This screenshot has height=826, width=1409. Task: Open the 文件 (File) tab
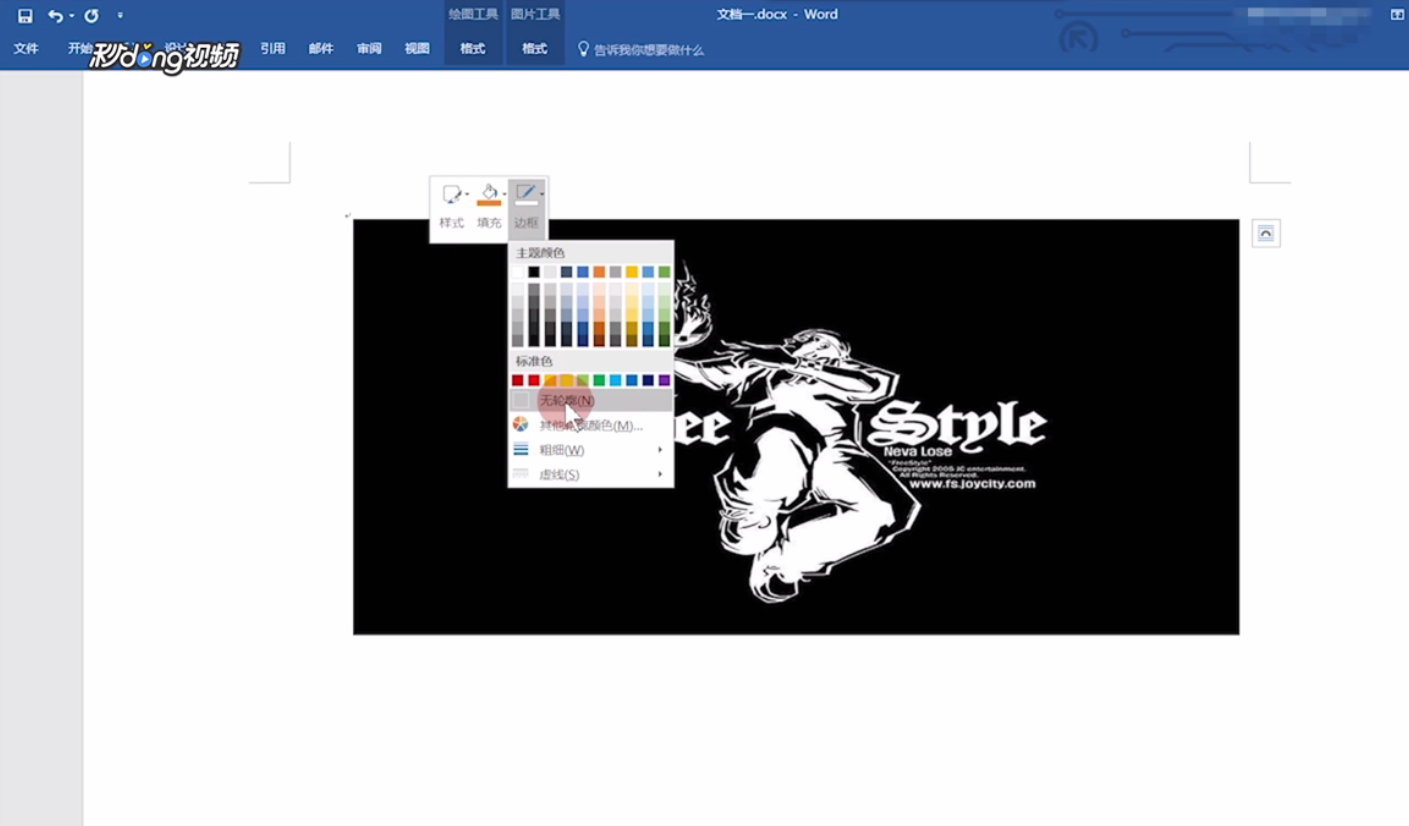[x=26, y=48]
